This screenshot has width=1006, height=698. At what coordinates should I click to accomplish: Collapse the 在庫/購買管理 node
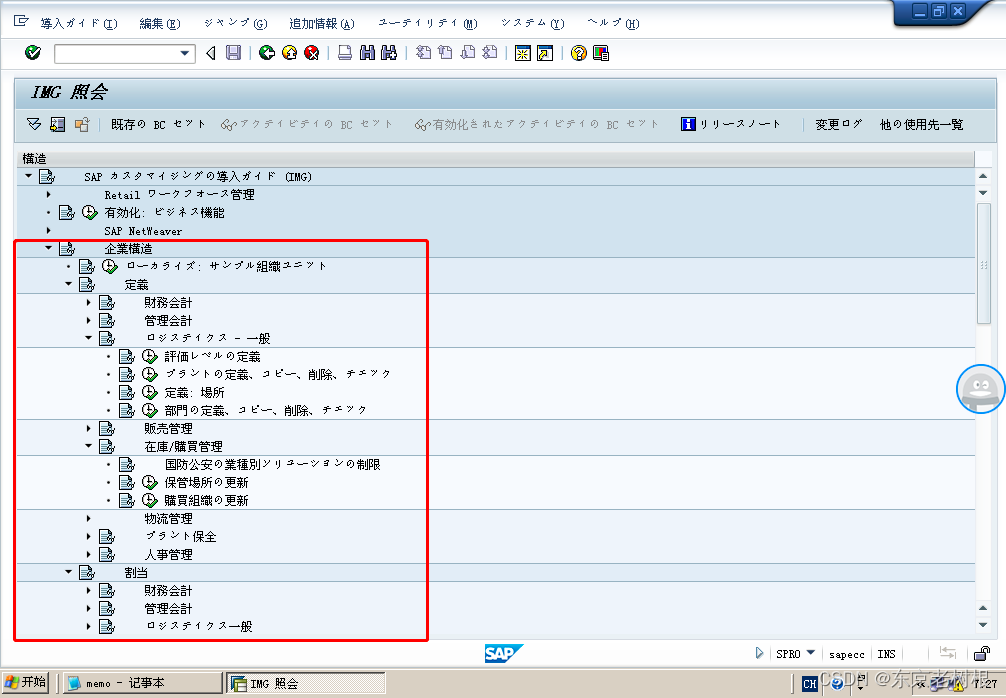click(x=89, y=445)
